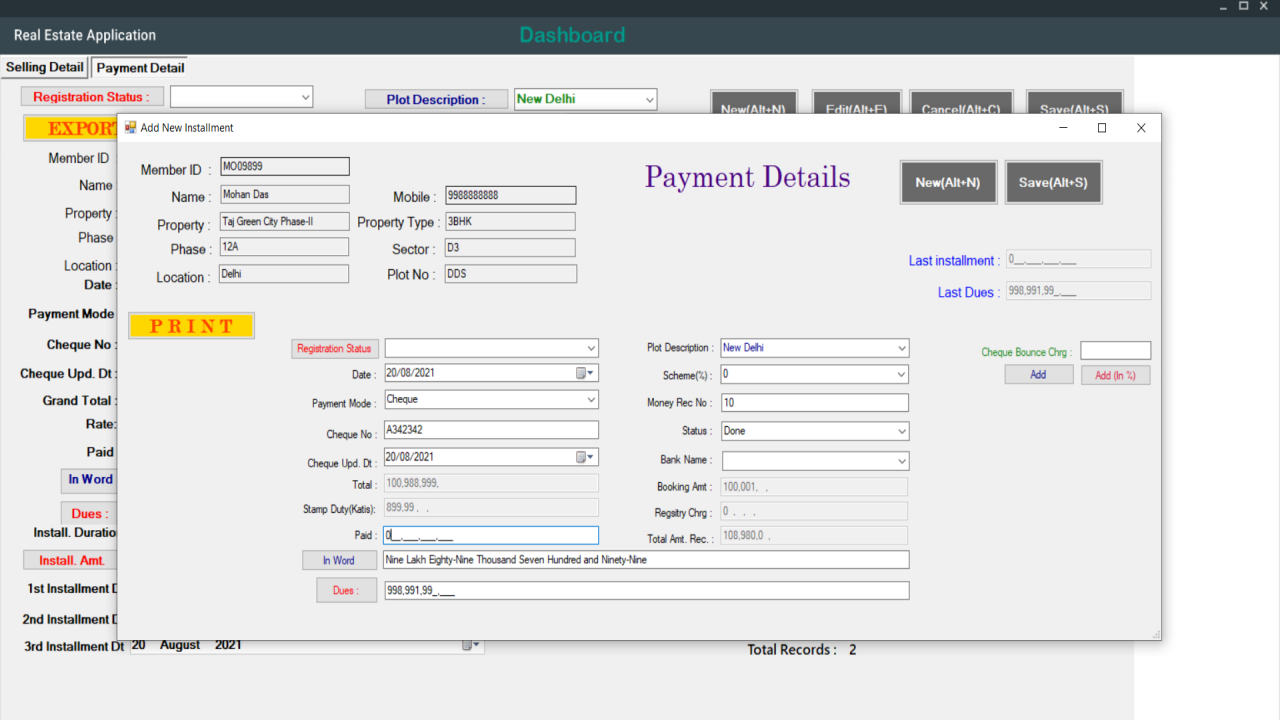Viewport: 1280px width, 720px height.
Task: Click the Dues button in dialog
Action: (346, 590)
